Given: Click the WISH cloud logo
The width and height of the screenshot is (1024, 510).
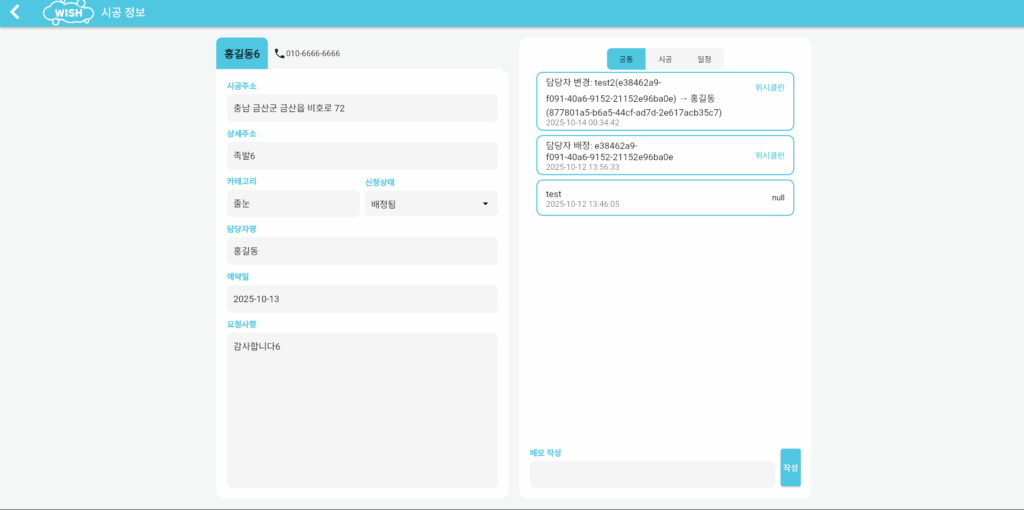Looking at the screenshot, I should click(68, 13).
